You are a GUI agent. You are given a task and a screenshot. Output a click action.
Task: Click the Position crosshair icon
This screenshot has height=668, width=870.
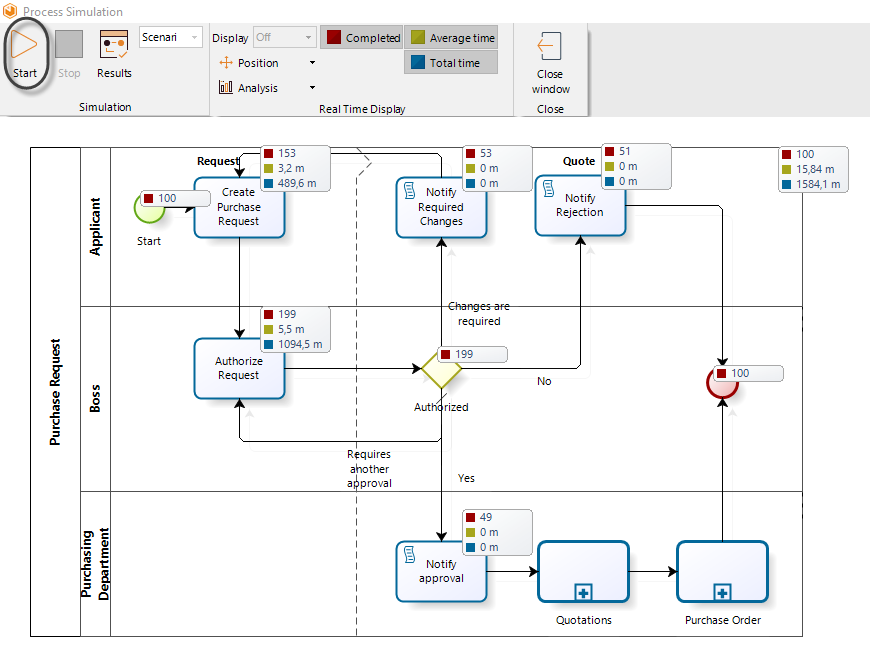pyautogui.click(x=226, y=63)
